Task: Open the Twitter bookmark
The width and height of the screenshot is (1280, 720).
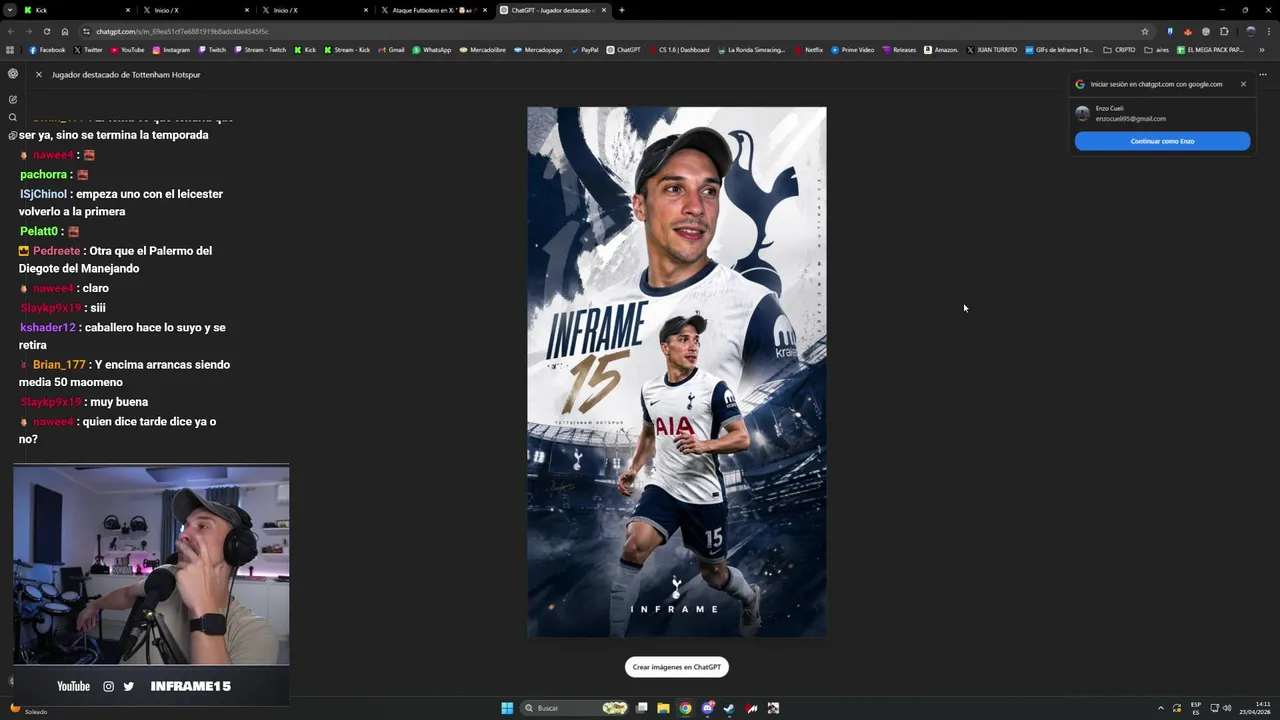Action: coord(88,50)
